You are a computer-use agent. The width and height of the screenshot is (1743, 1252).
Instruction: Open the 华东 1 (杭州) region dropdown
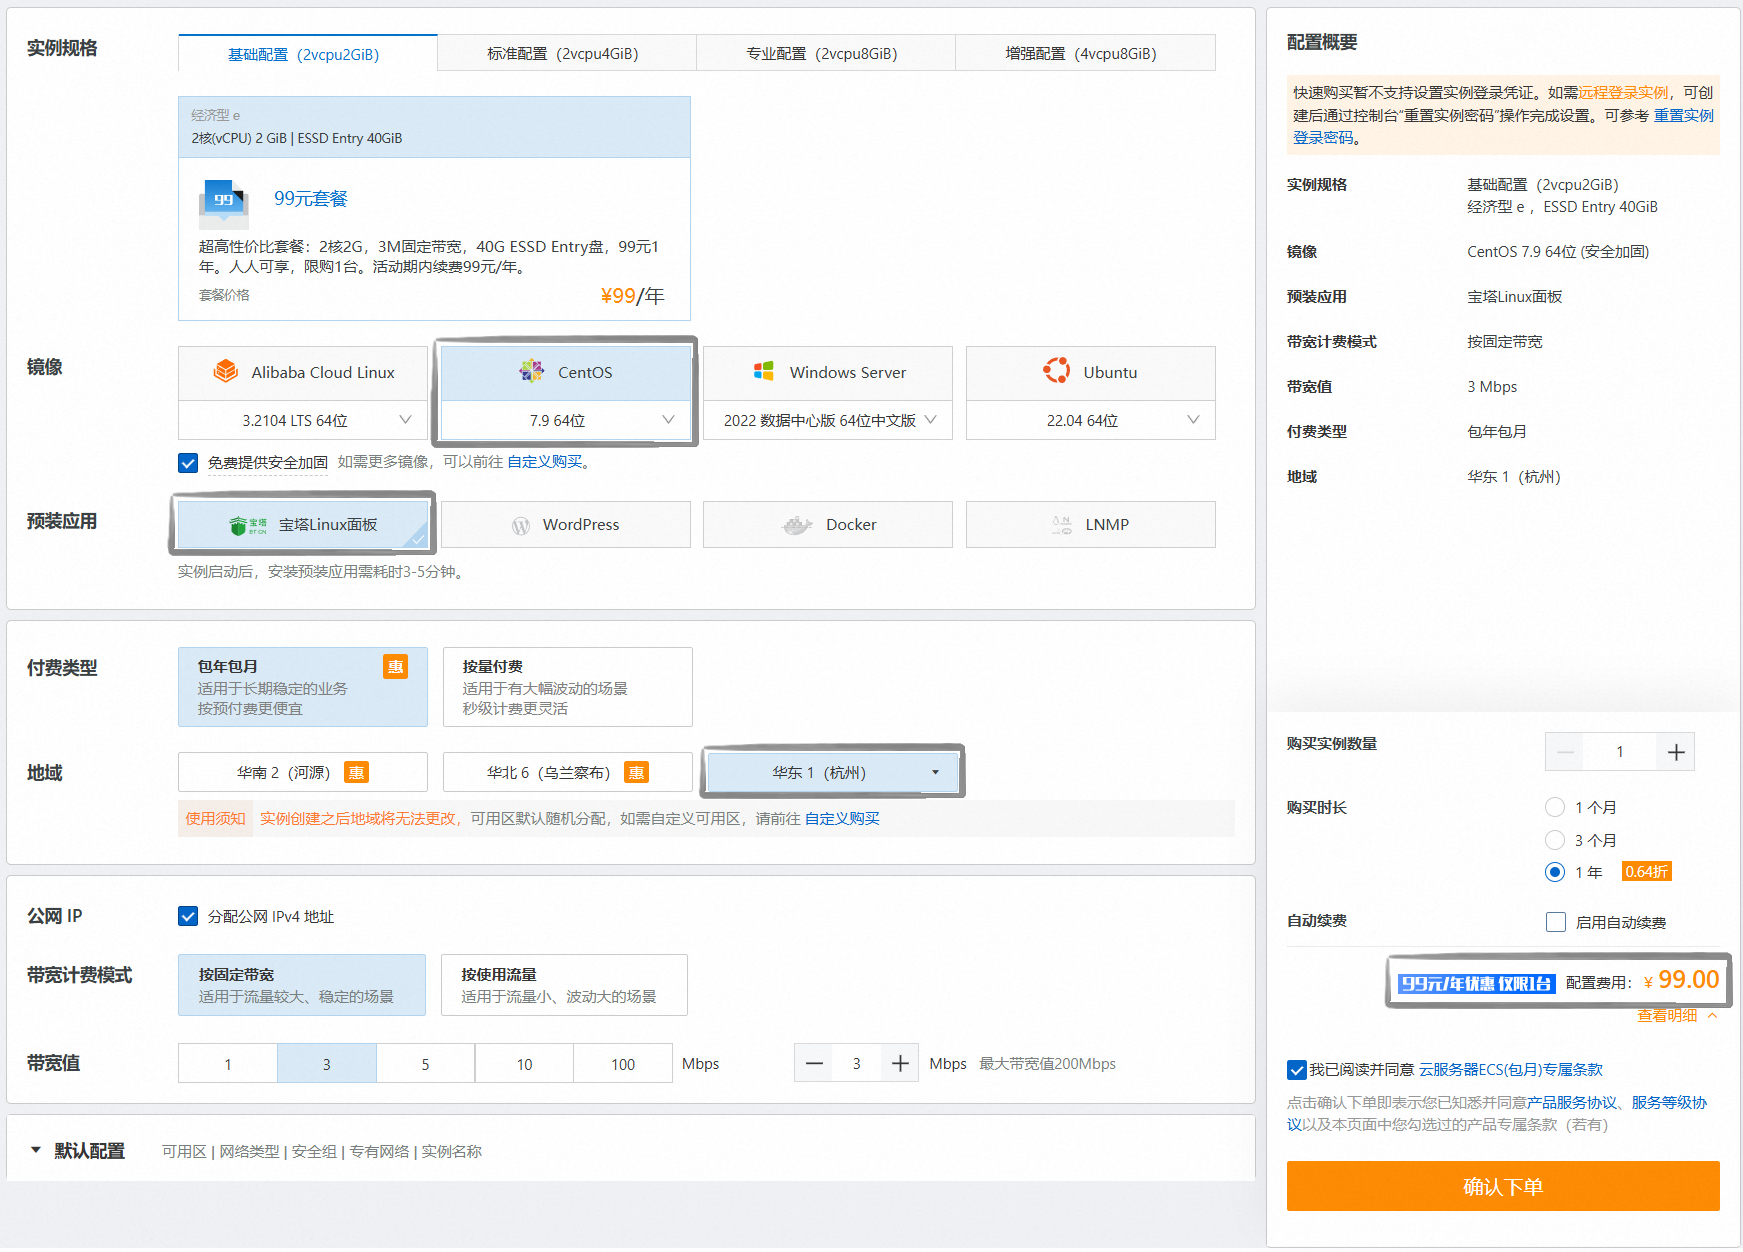point(832,773)
